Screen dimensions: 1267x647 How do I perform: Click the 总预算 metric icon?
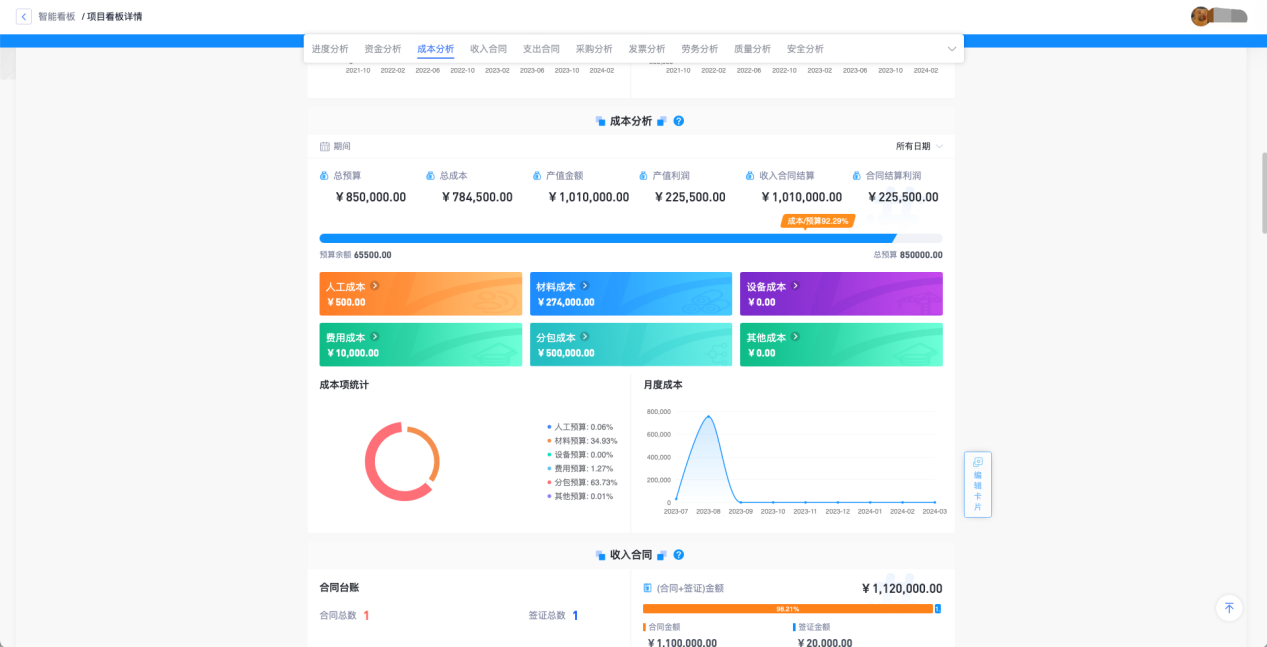(325, 174)
